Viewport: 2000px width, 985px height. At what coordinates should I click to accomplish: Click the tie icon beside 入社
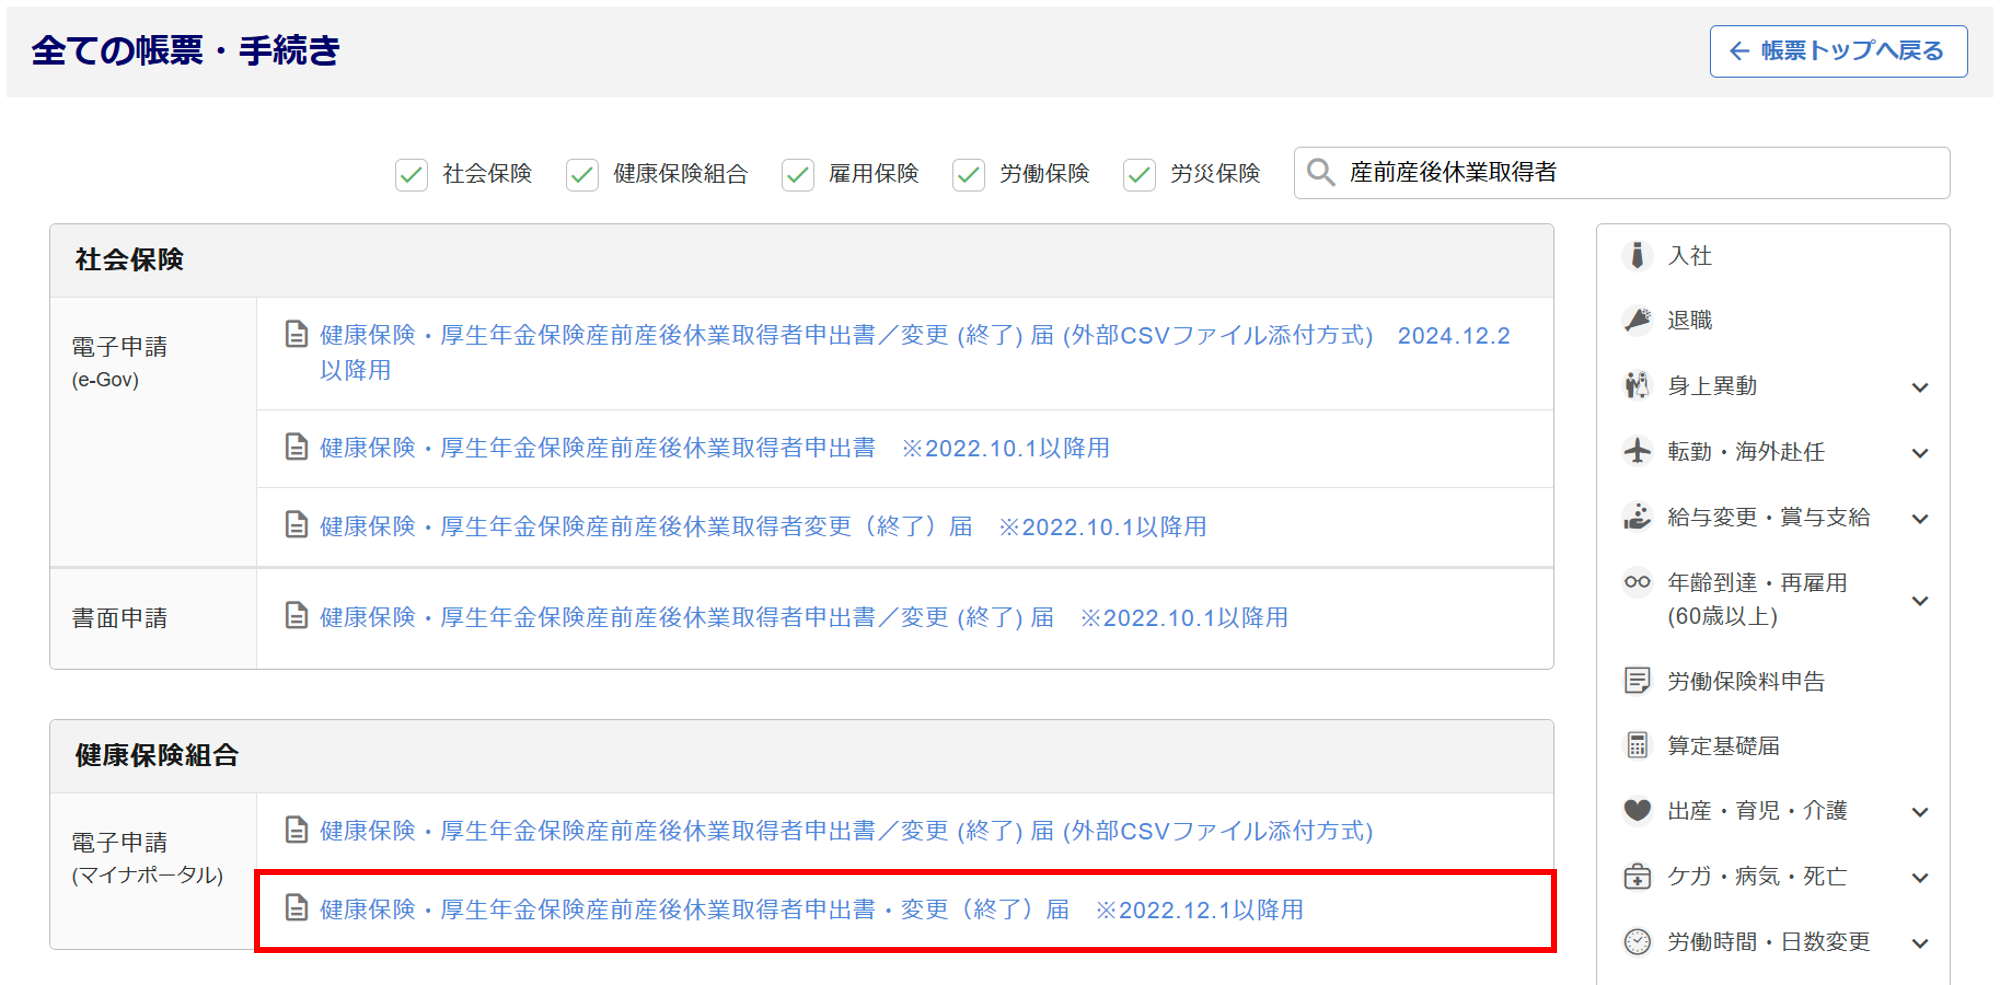(x=1637, y=256)
